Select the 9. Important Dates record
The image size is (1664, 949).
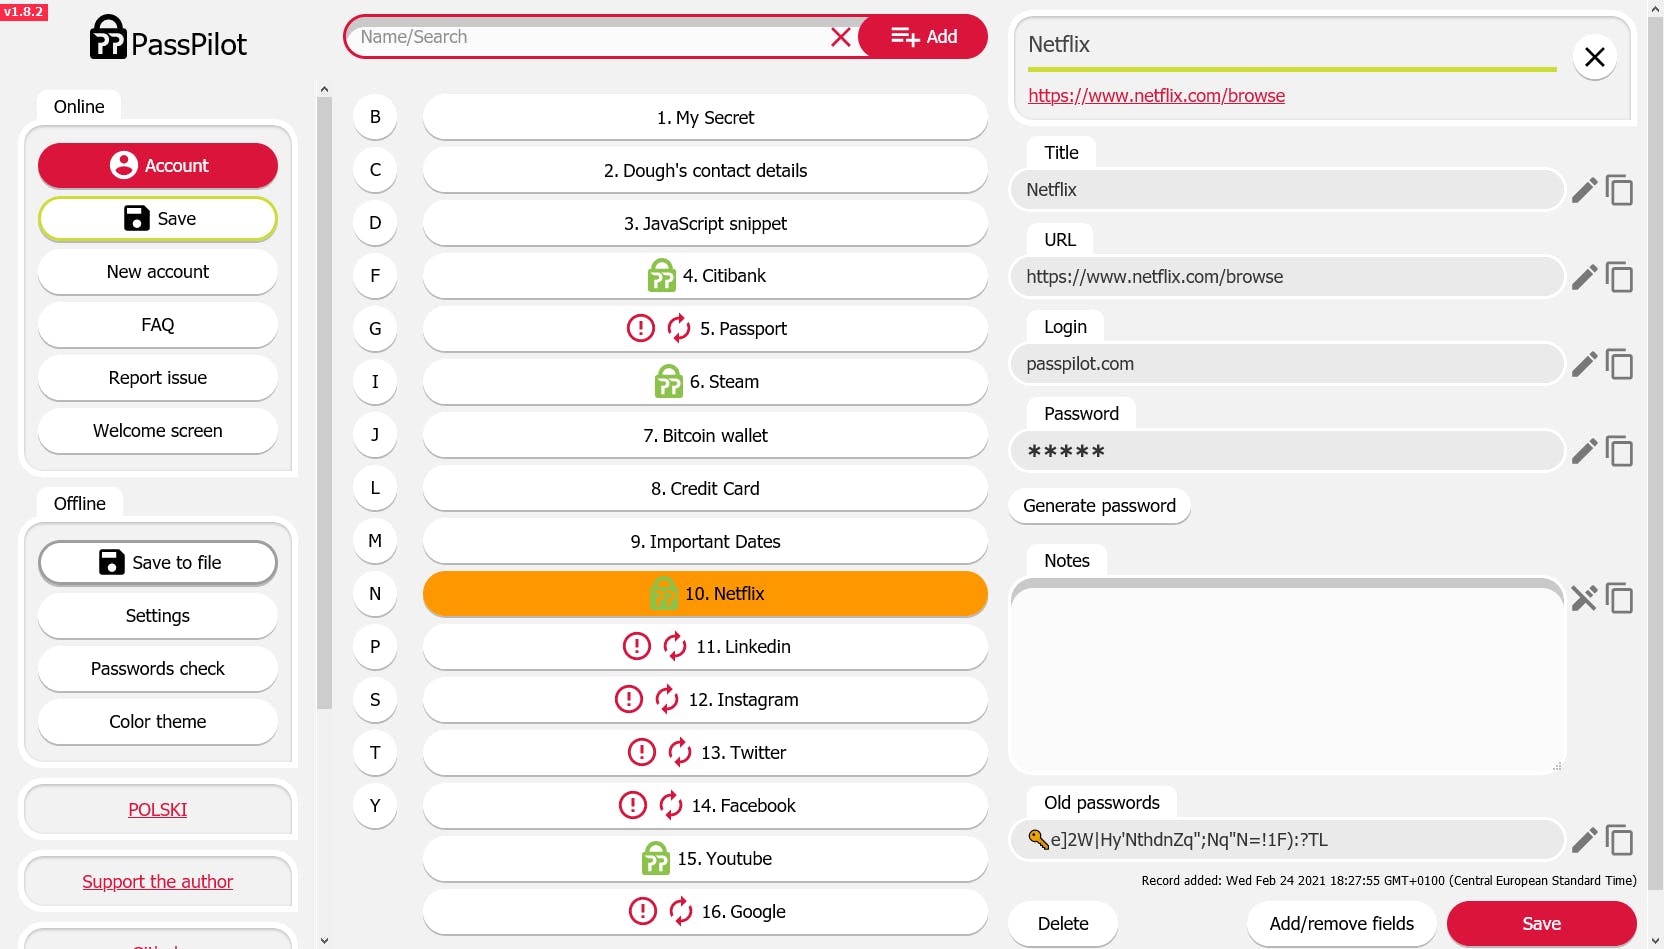pyautogui.click(x=705, y=541)
